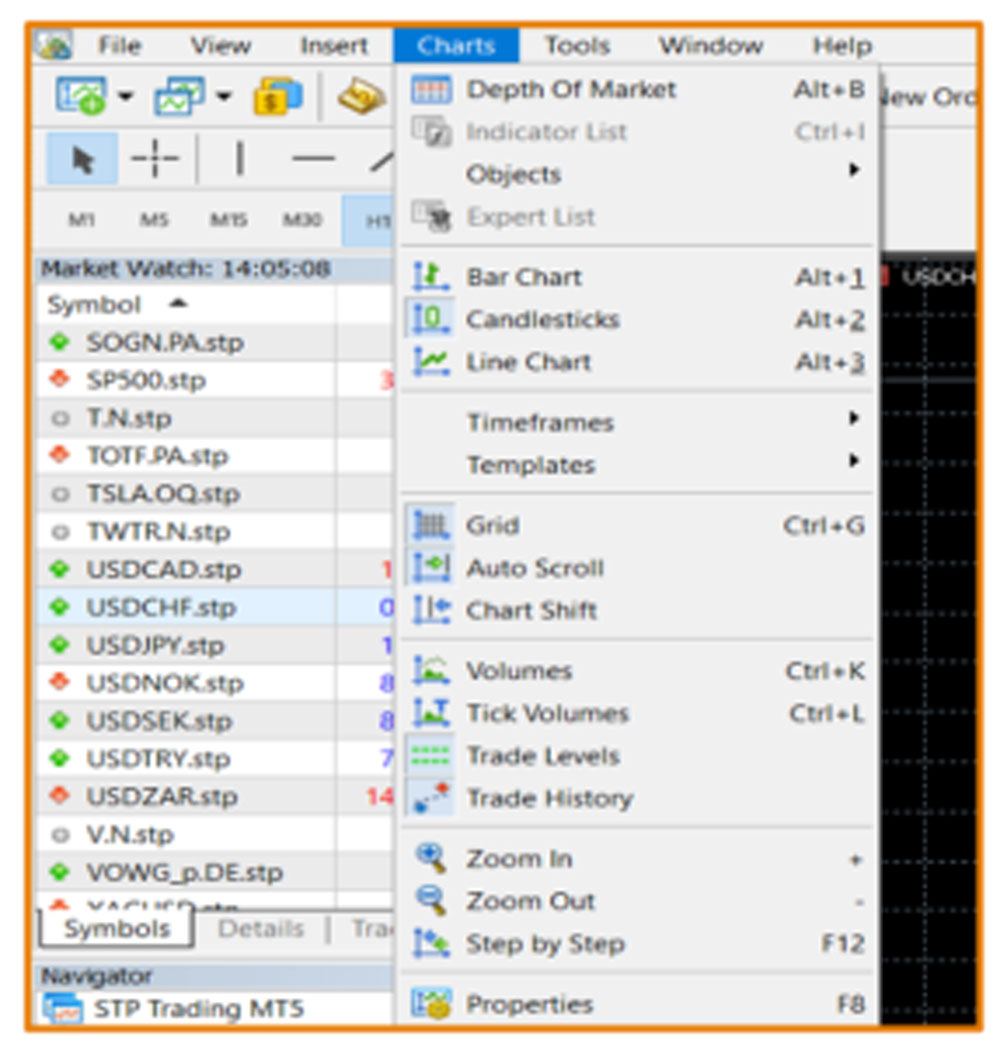Screen dimensions: 1000x1045
Task: Expand the Timeframes submenu
Action: coord(638,422)
